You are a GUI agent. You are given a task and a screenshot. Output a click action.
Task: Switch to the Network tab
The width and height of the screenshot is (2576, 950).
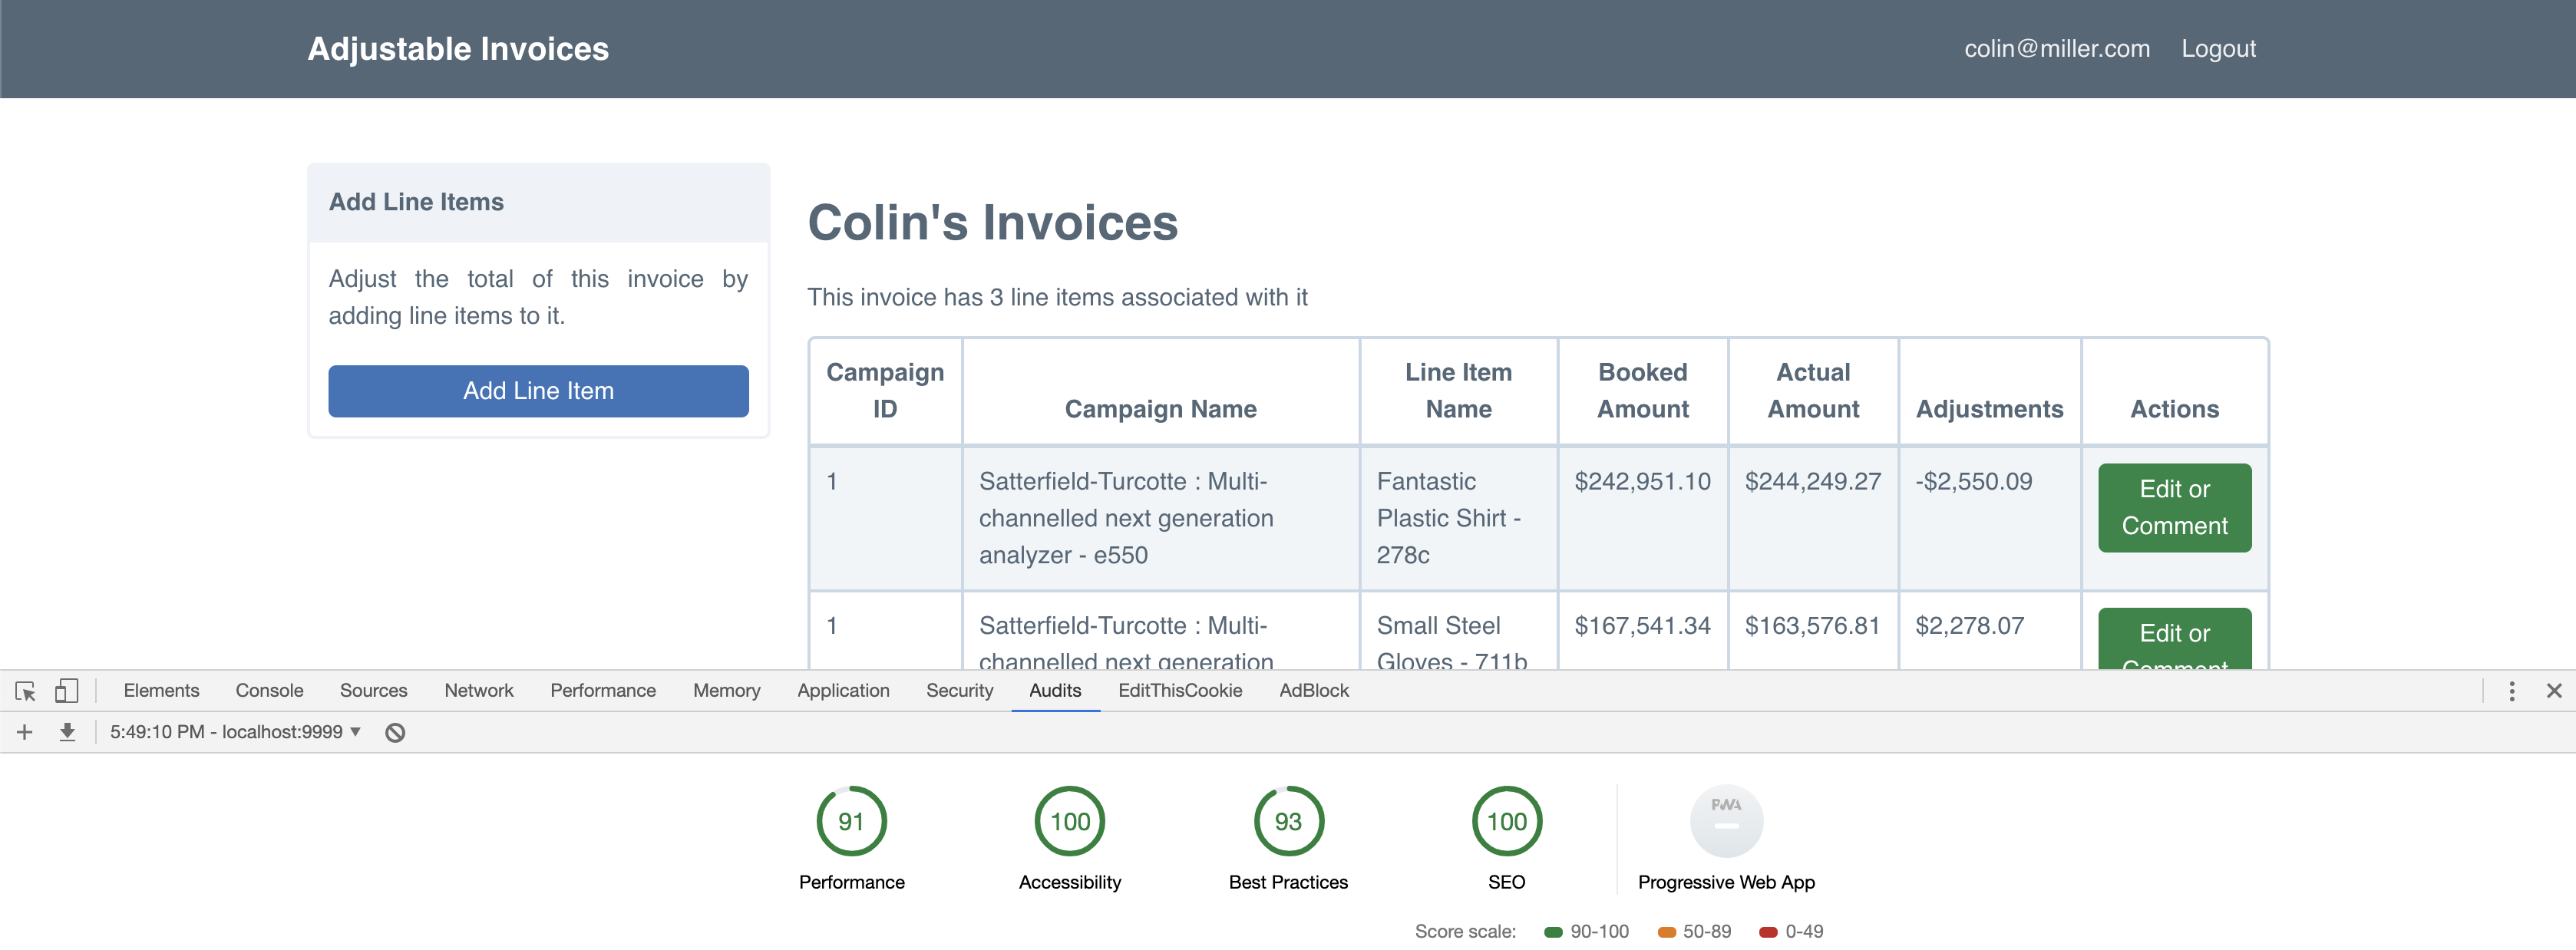(478, 691)
